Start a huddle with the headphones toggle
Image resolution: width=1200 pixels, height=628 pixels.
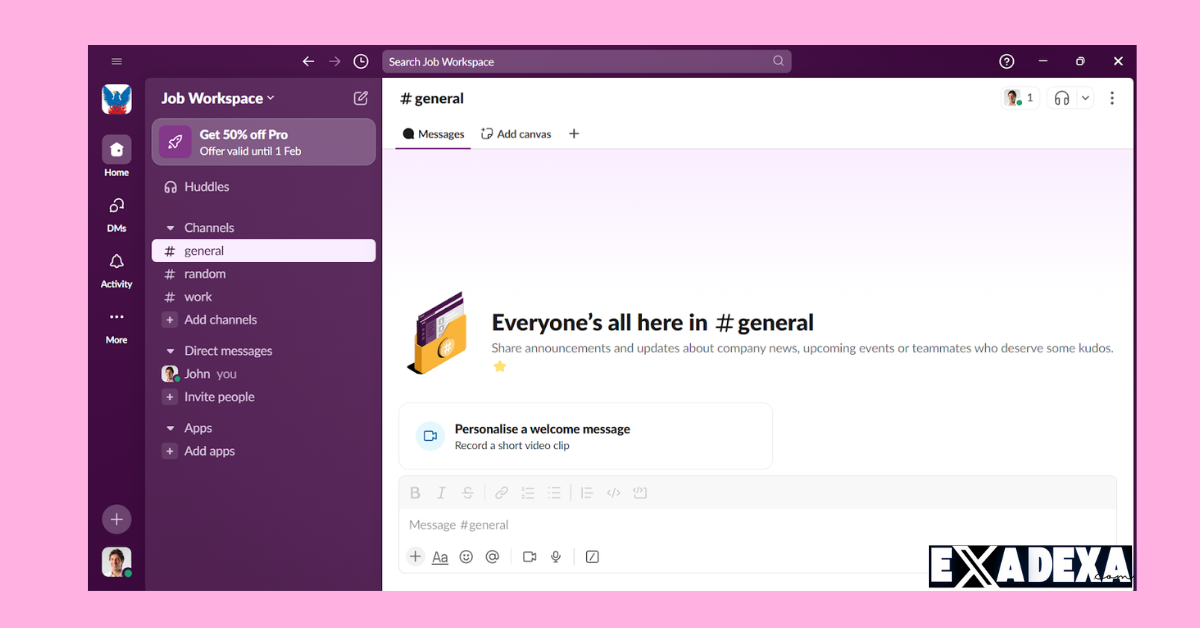[x=1060, y=97]
